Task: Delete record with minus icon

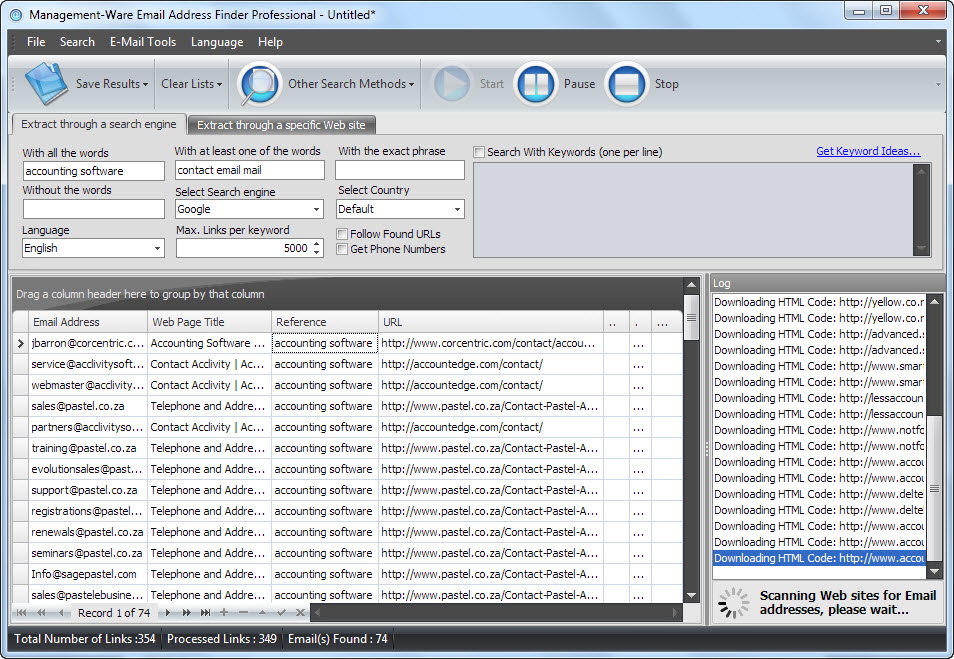Action: click(243, 613)
